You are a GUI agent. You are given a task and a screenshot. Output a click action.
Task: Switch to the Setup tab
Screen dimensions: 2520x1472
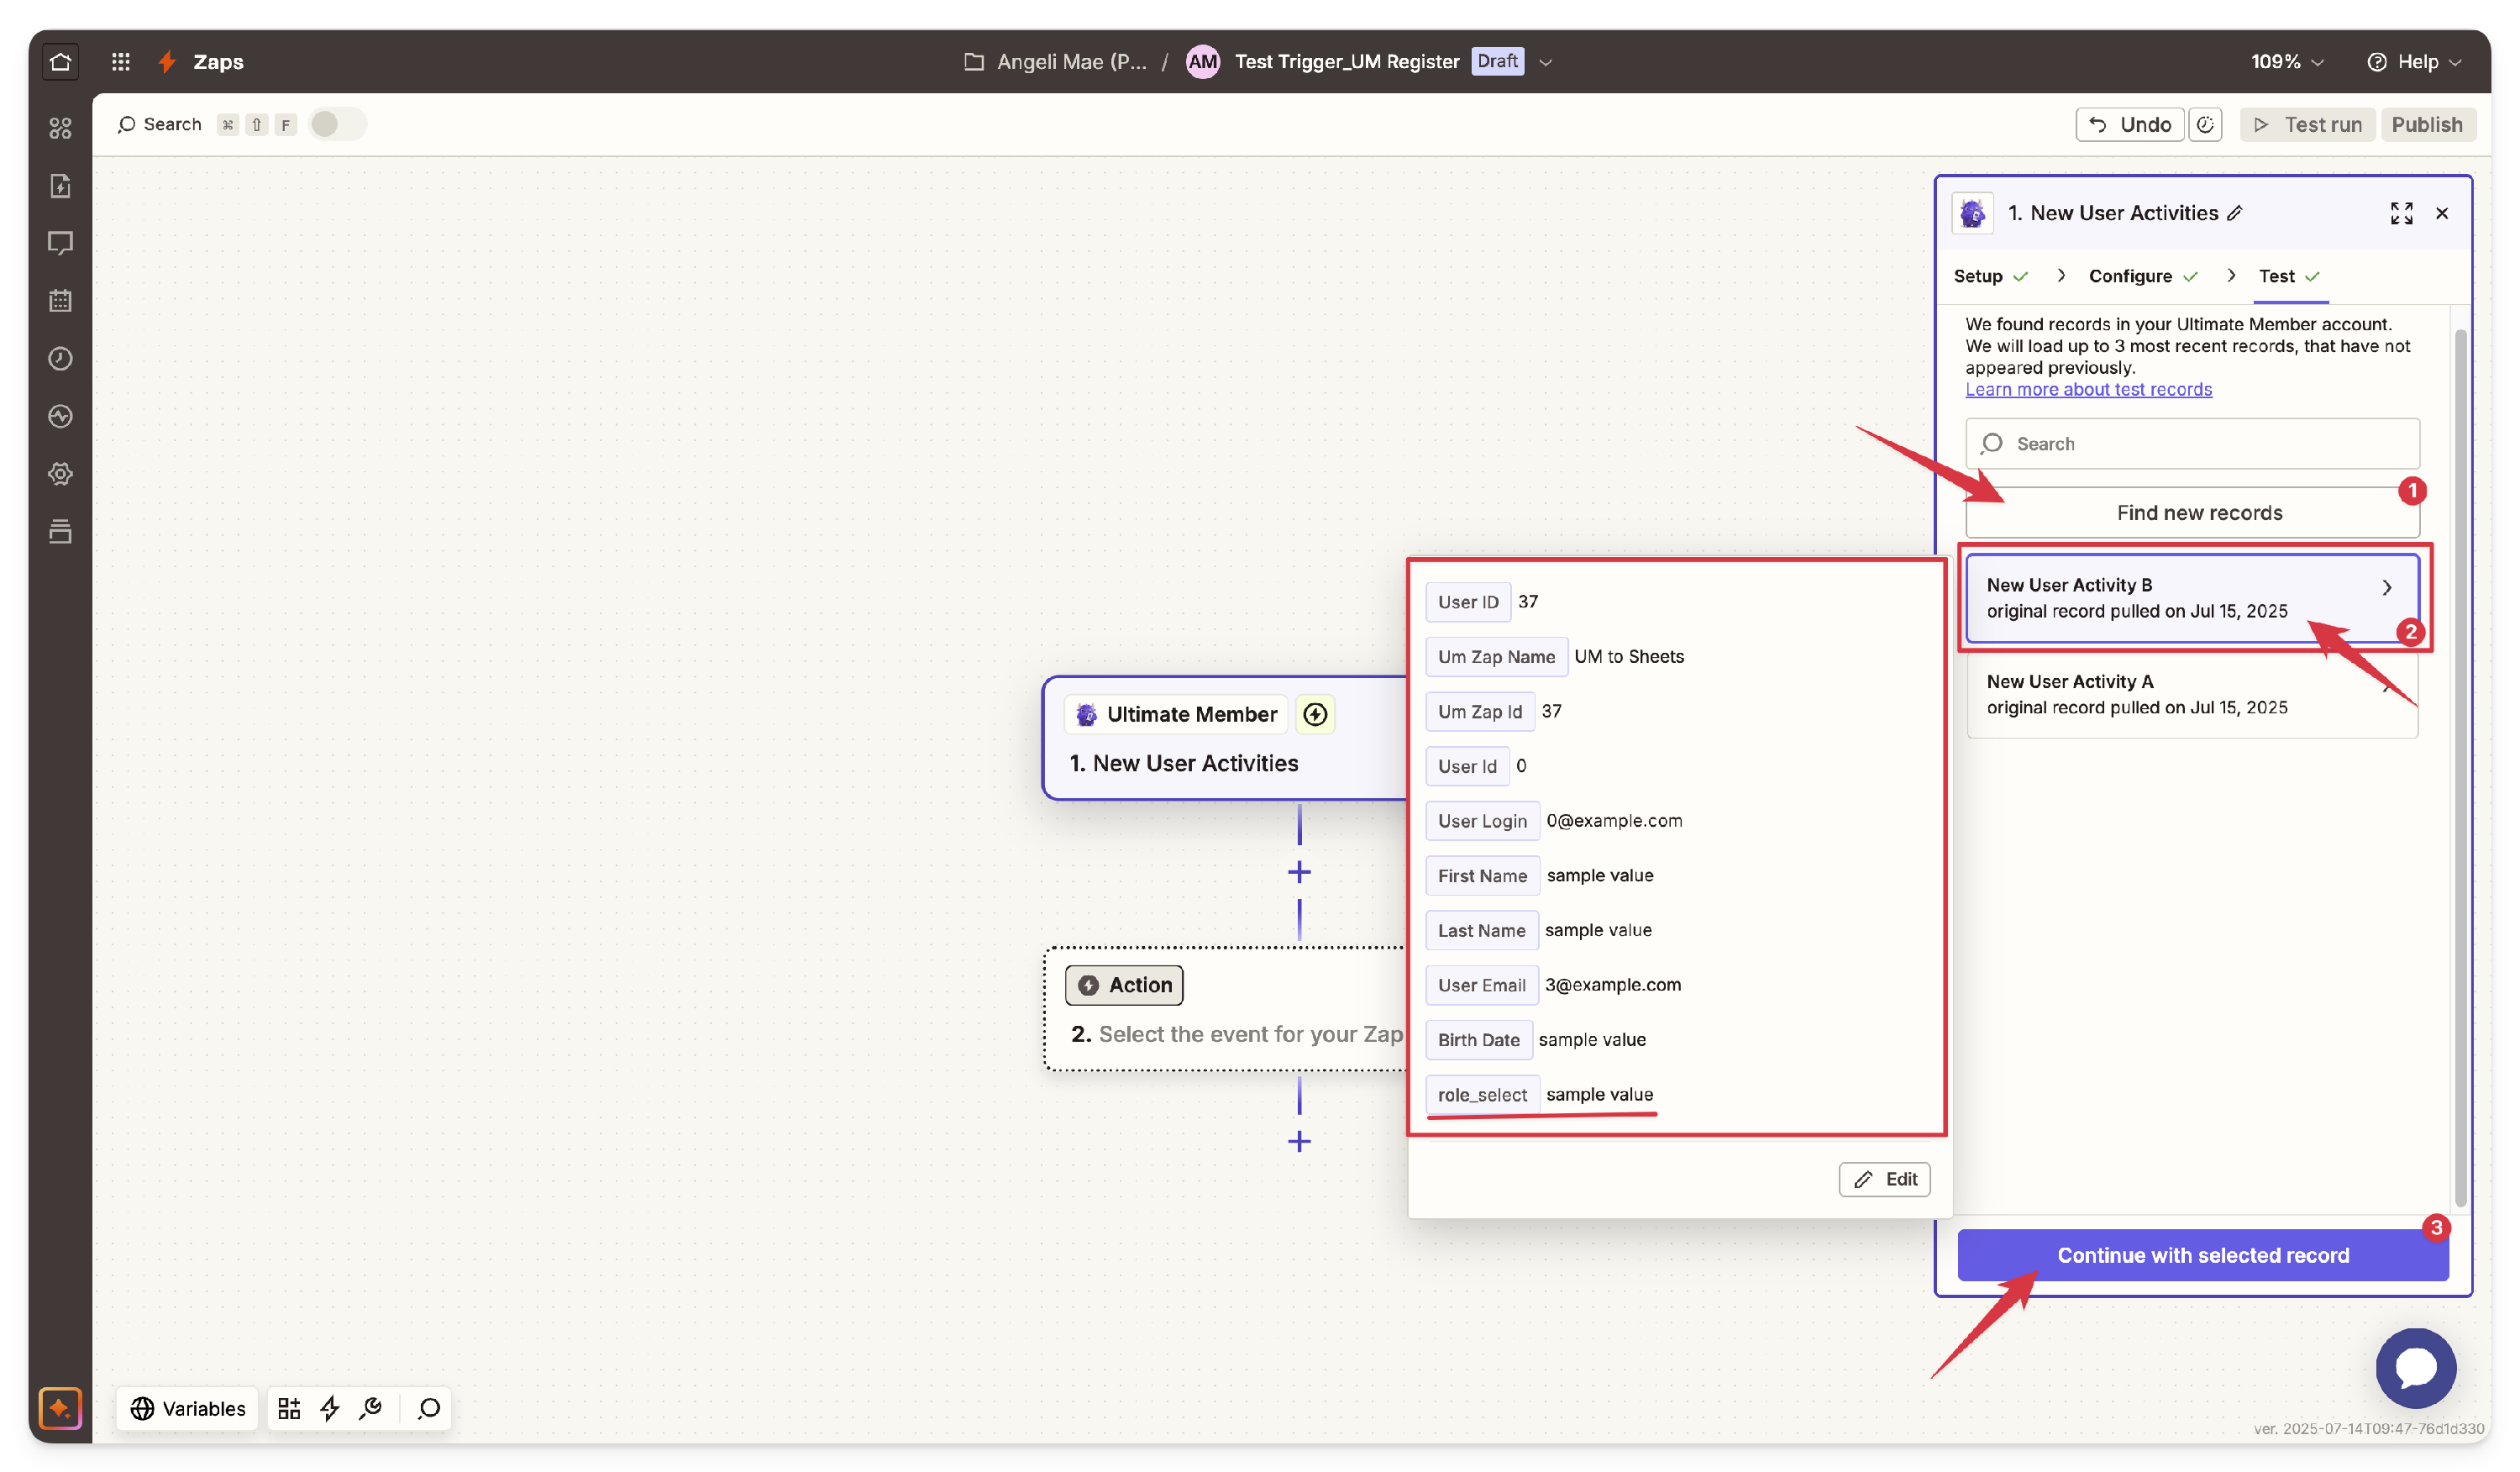click(1990, 276)
